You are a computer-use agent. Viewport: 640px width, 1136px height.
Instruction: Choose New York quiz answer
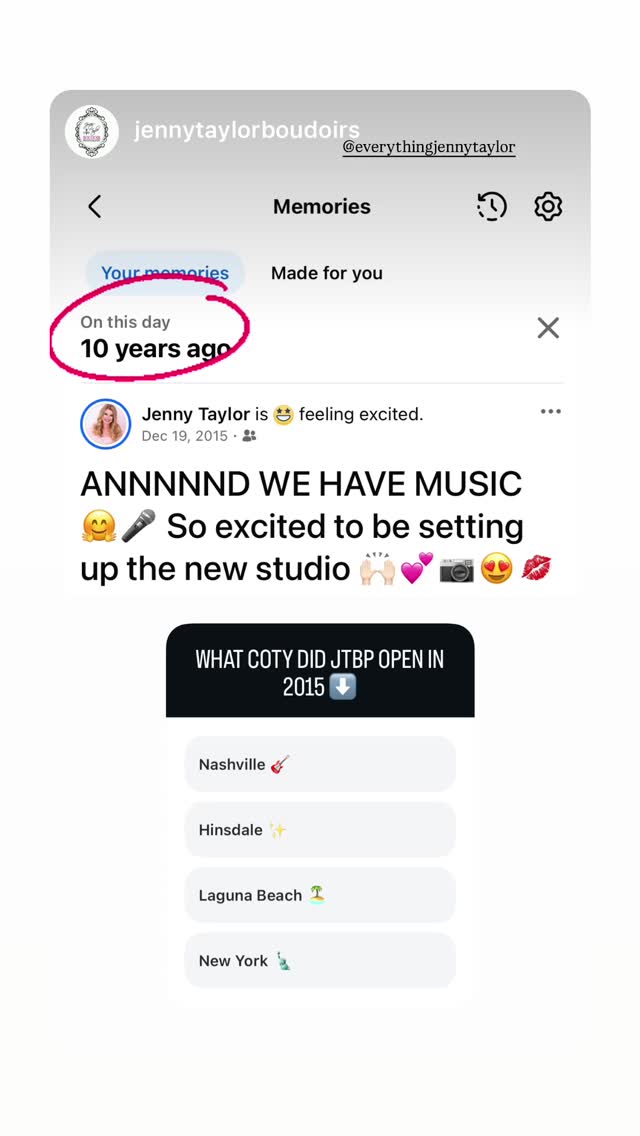coord(320,961)
